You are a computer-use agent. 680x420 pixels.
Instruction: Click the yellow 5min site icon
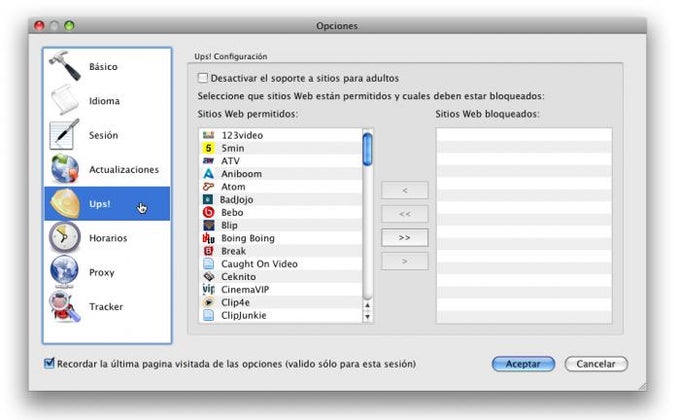(209, 148)
